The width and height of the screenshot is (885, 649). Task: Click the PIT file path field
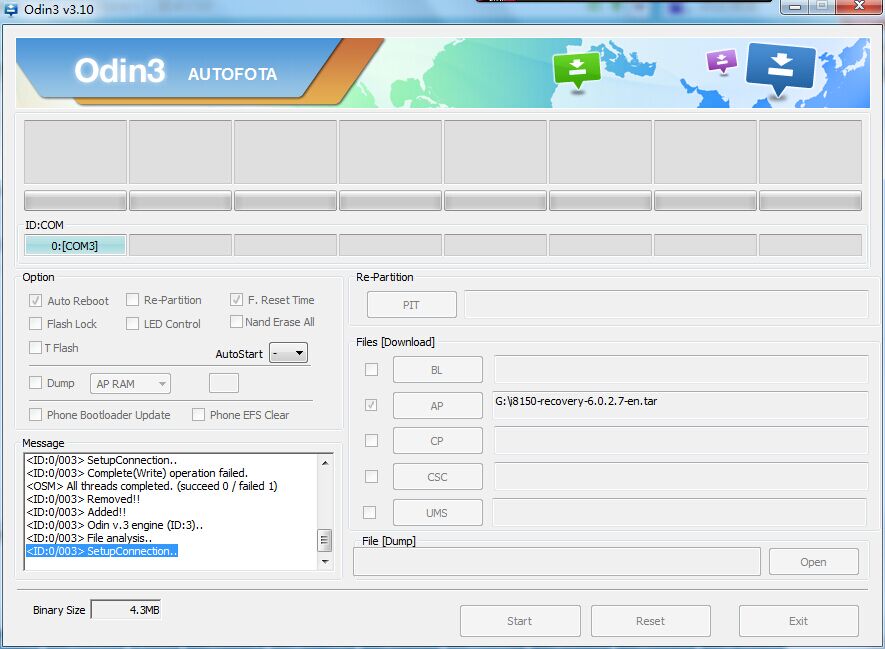point(666,304)
